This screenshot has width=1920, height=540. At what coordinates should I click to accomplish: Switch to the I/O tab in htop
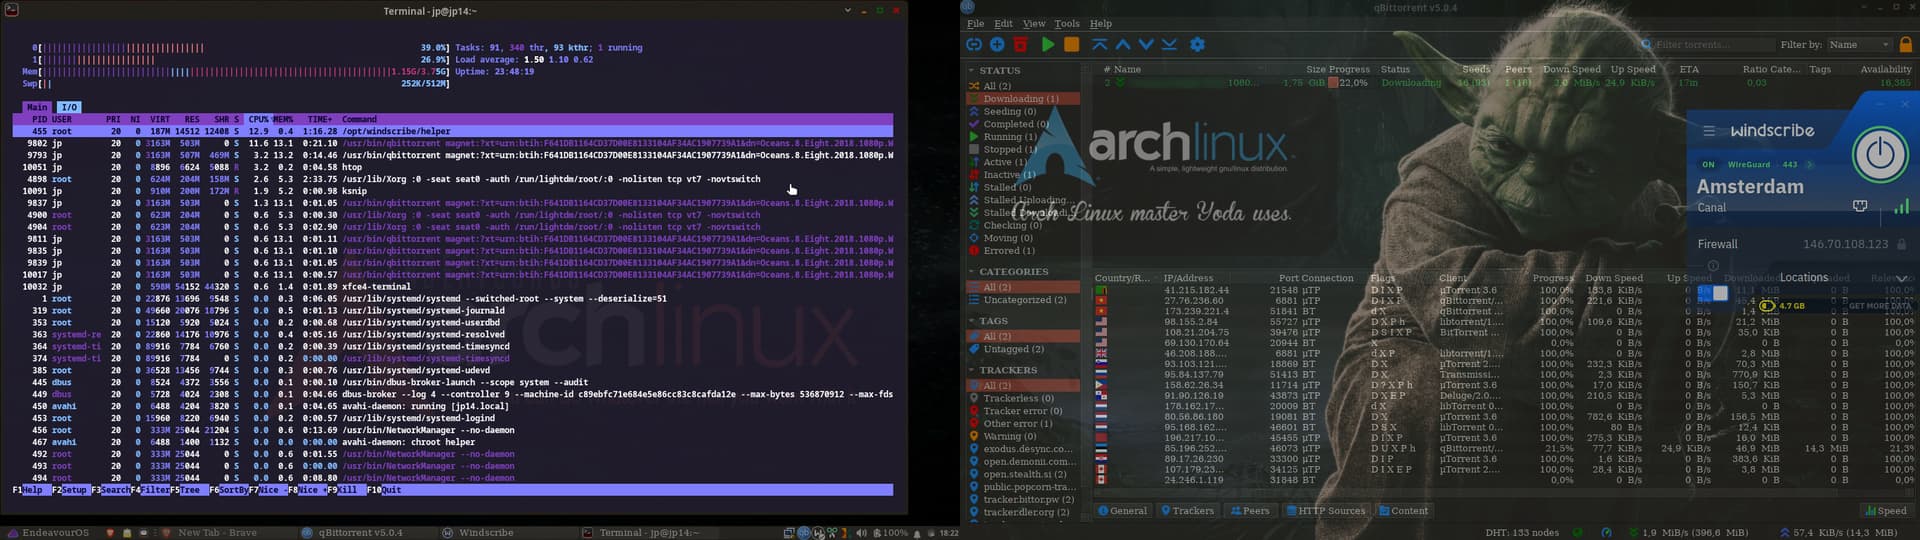coord(68,107)
